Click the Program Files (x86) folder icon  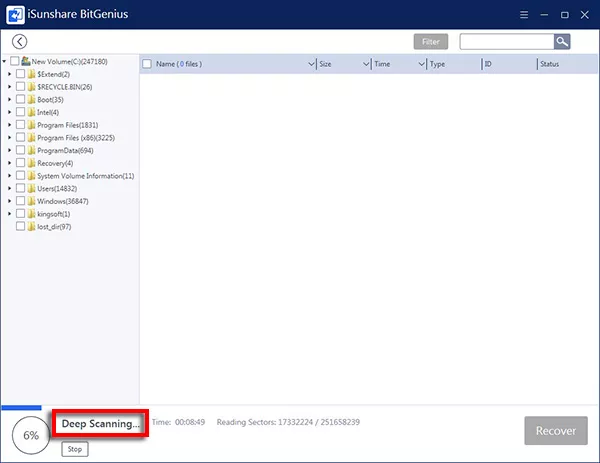tap(32, 137)
